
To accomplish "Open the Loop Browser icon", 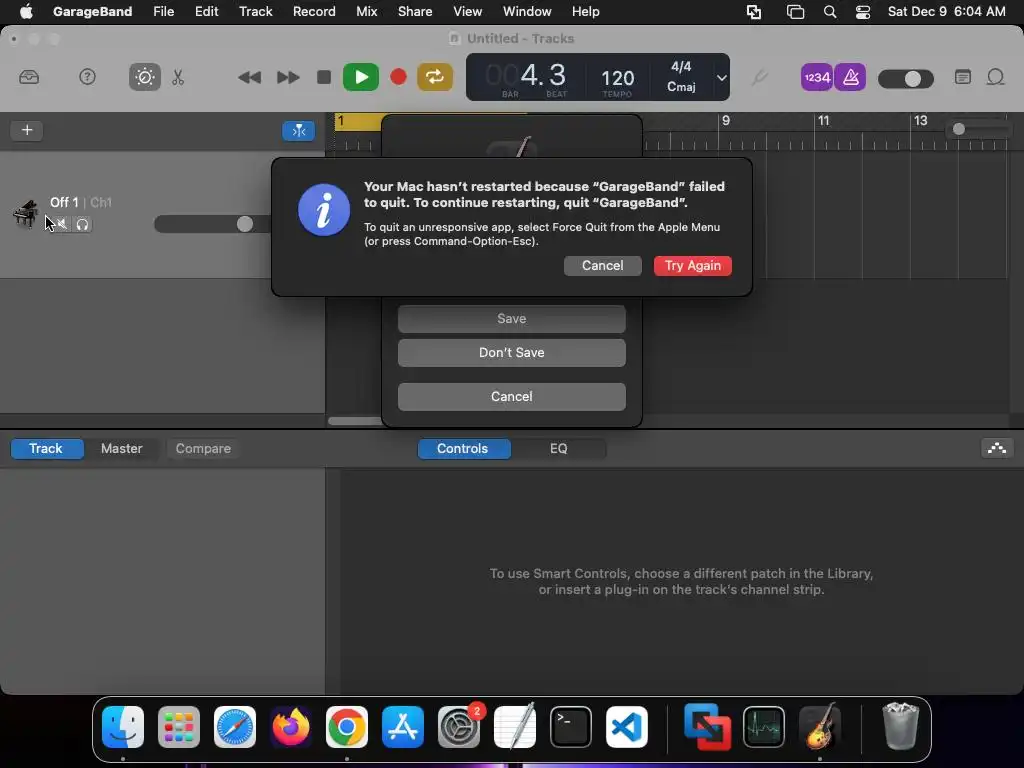I will [x=995, y=77].
